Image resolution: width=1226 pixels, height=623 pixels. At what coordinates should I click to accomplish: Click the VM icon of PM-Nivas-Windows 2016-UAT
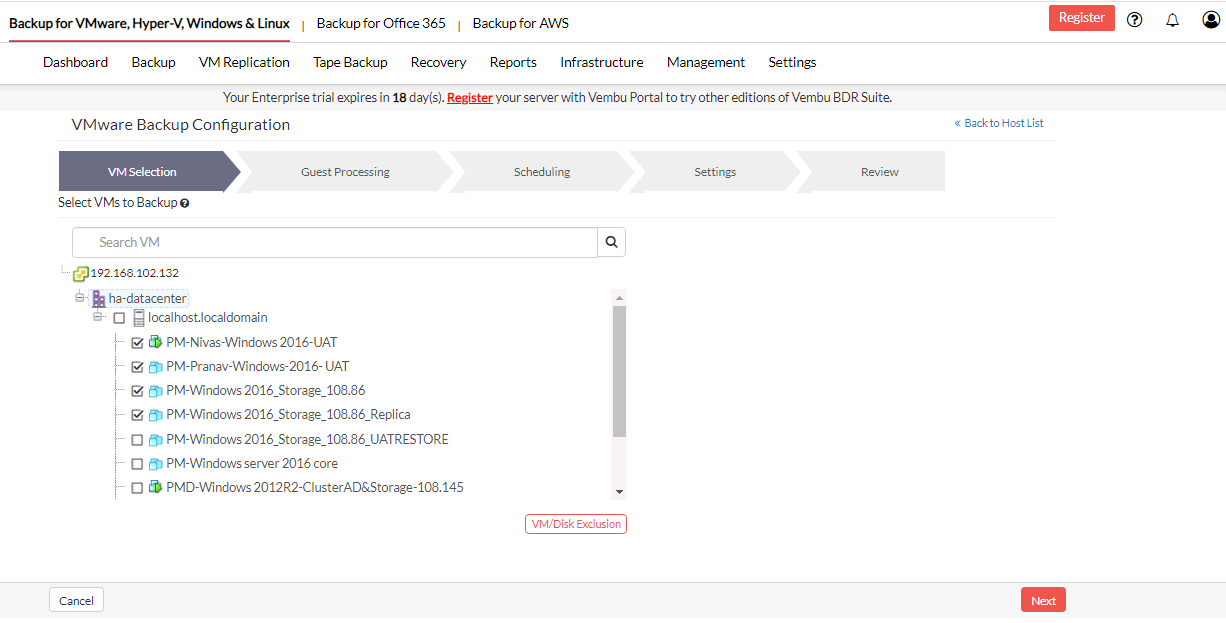[156, 342]
